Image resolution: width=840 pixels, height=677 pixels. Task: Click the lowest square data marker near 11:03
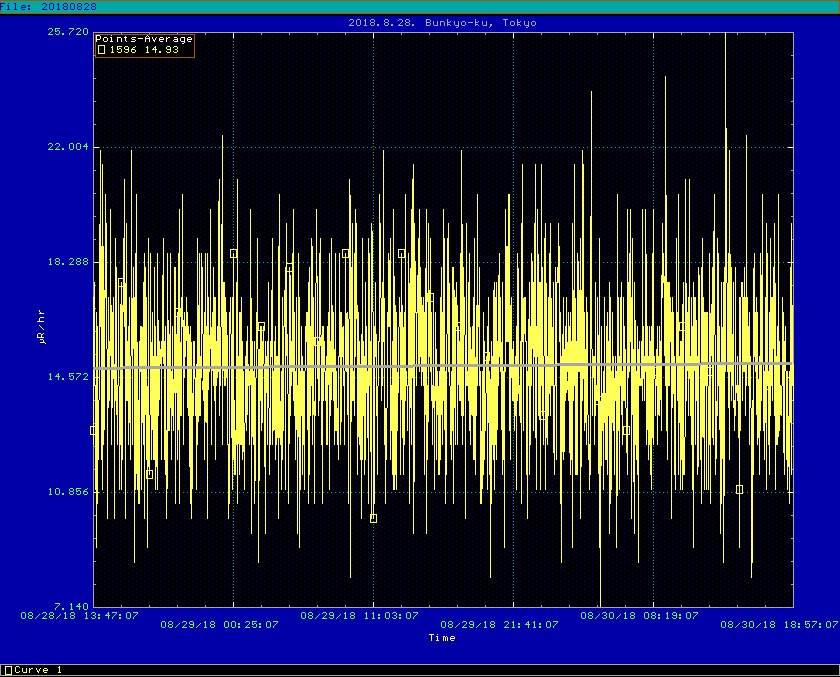(x=373, y=518)
